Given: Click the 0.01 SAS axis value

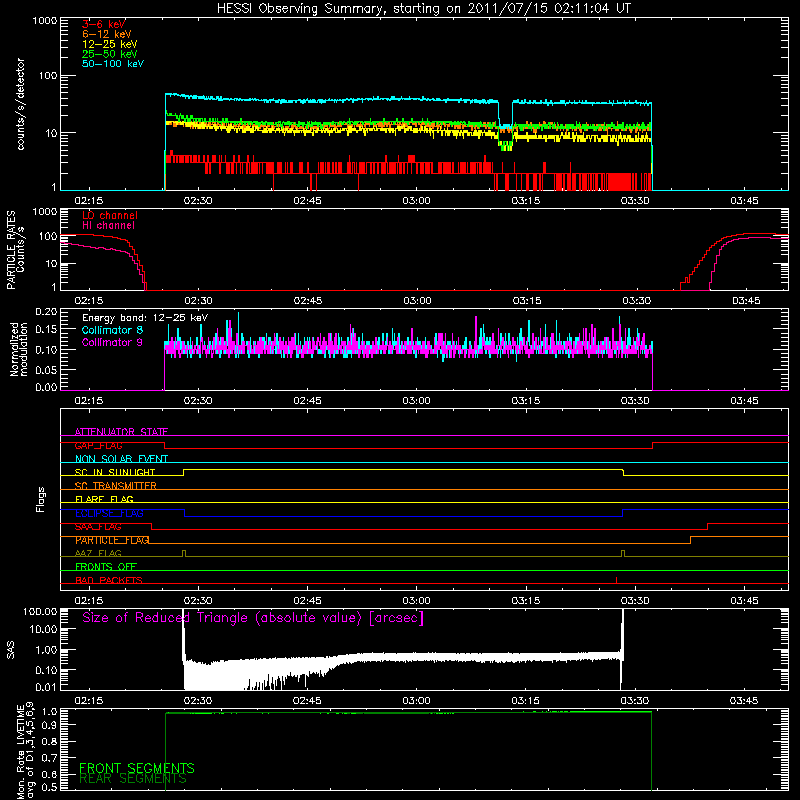Looking at the screenshot, I should tap(46, 687).
